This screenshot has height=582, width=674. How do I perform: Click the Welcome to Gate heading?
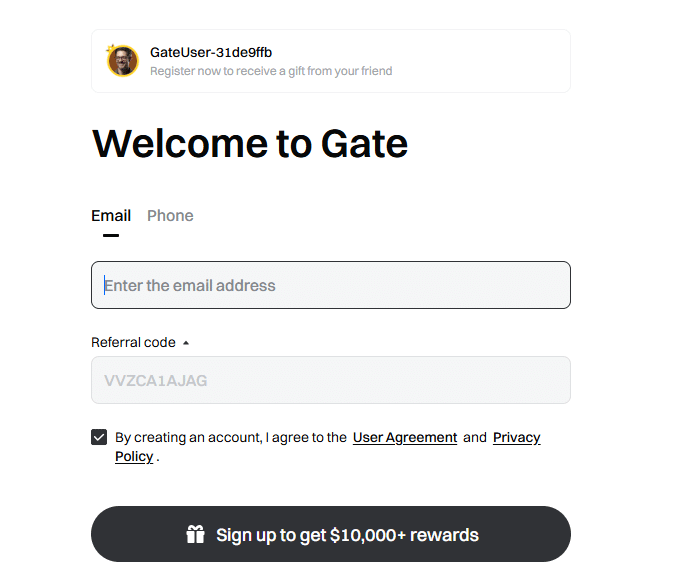pyautogui.click(x=250, y=144)
